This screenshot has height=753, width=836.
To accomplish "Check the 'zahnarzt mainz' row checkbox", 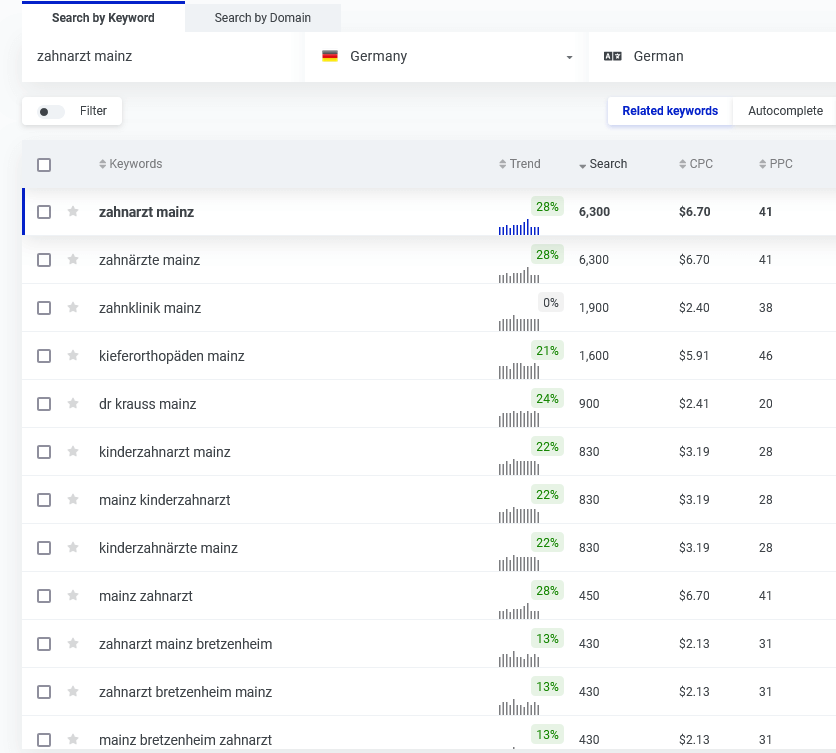I will coord(44,212).
